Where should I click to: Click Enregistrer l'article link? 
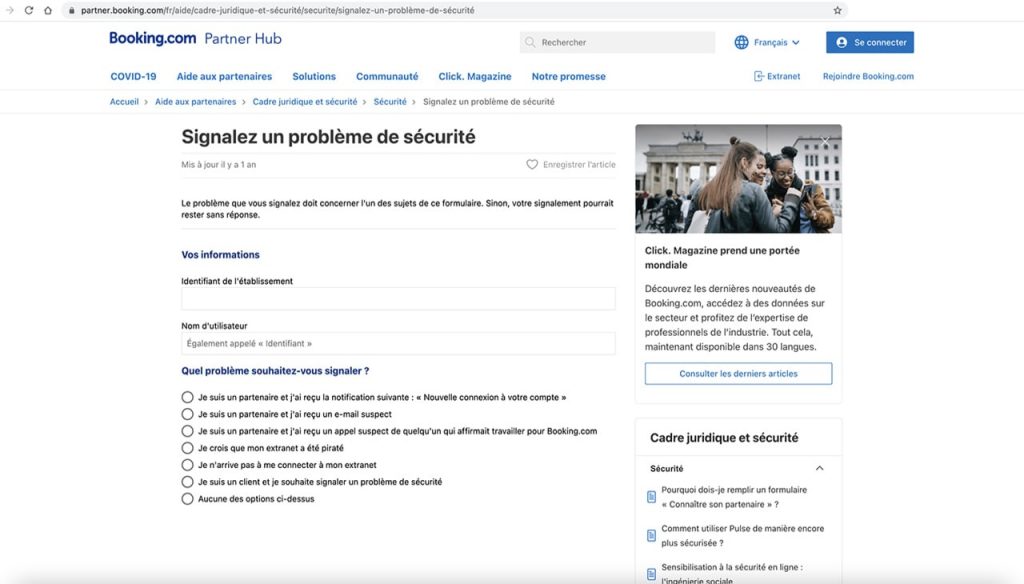(x=579, y=165)
